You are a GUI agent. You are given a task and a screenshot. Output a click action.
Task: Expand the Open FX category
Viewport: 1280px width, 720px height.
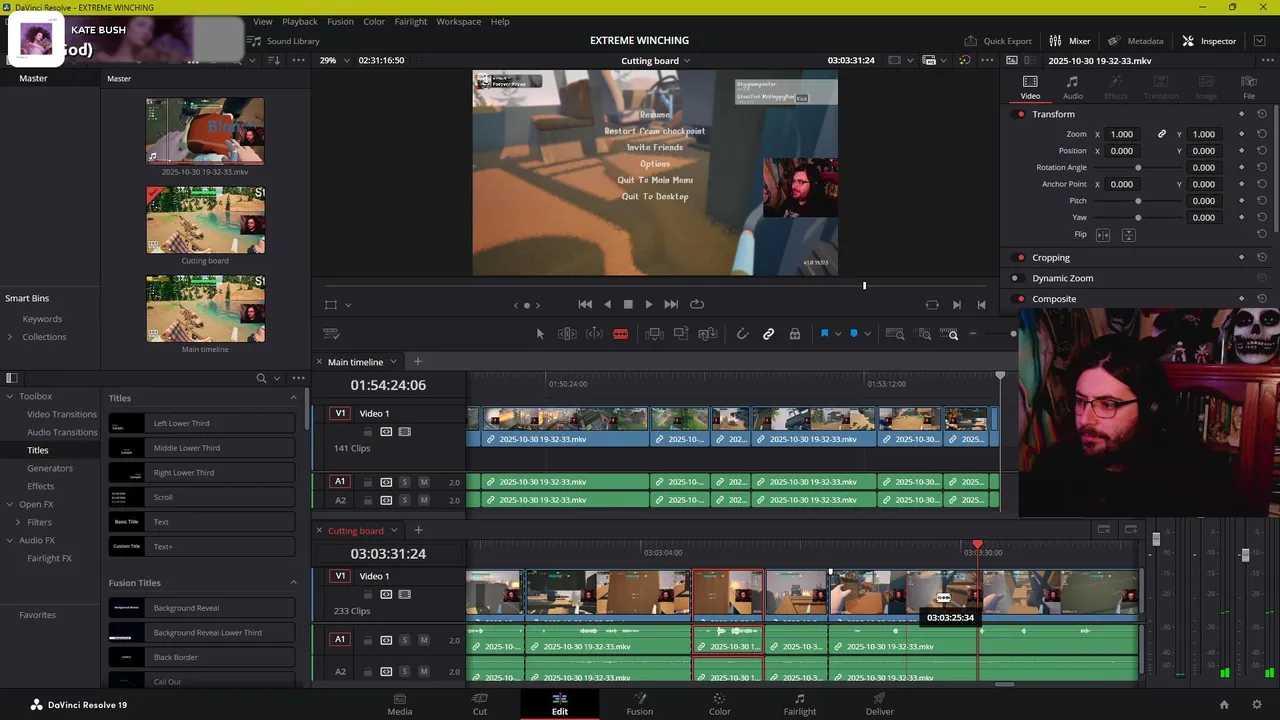click(x=10, y=505)
